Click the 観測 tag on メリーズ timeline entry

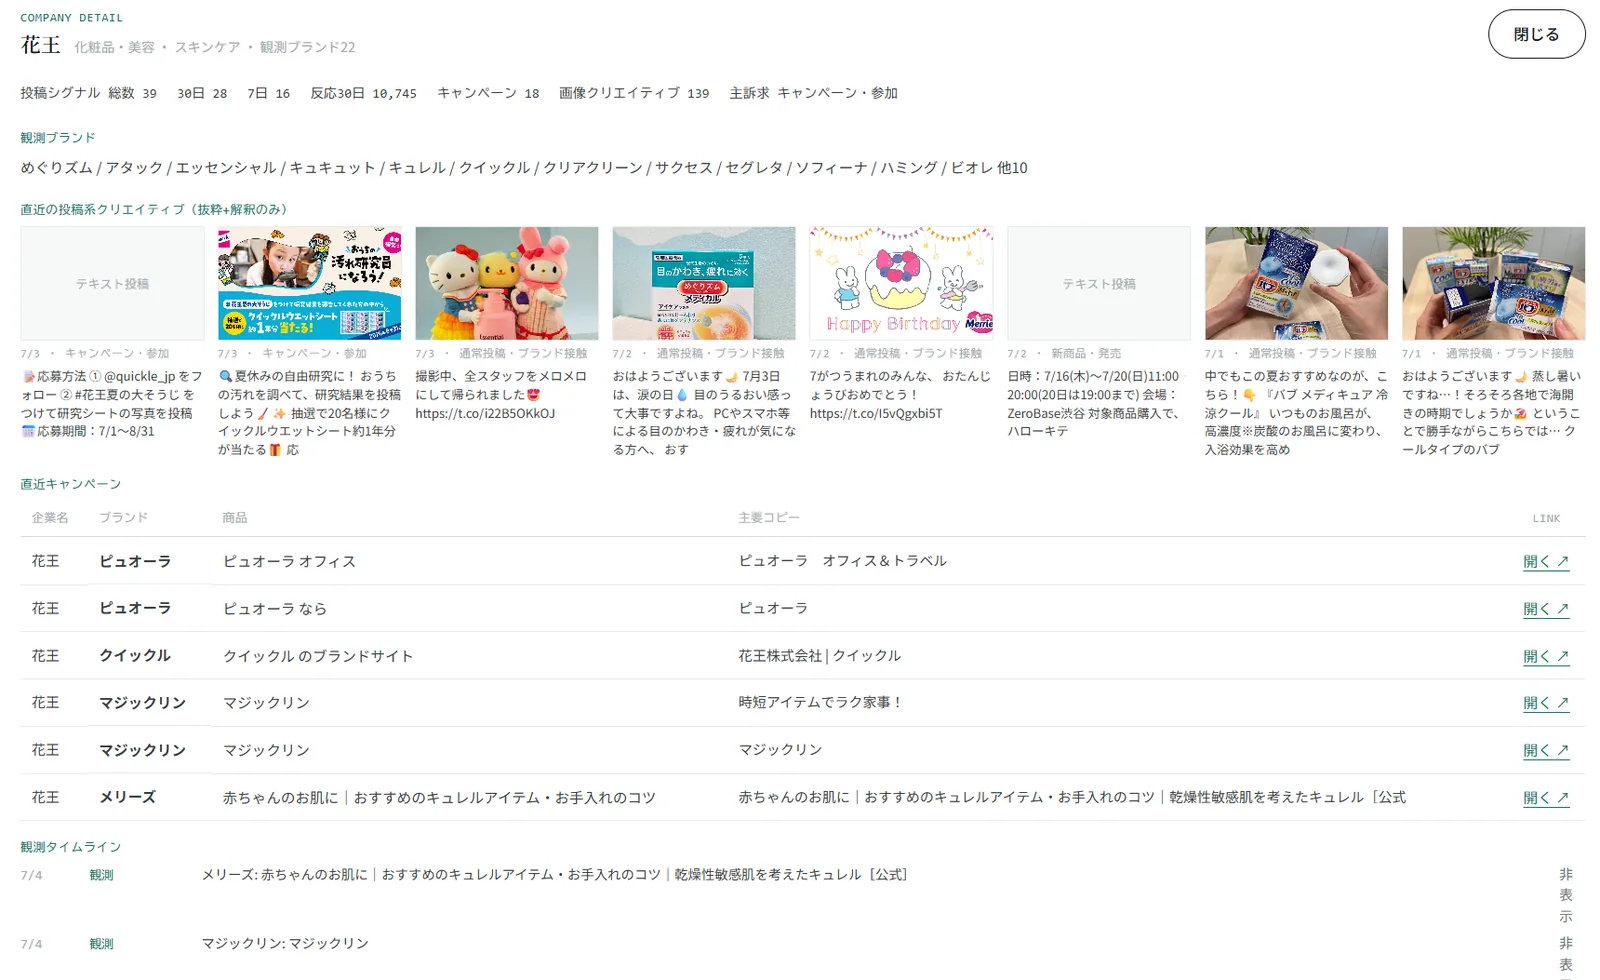(101, 875)
